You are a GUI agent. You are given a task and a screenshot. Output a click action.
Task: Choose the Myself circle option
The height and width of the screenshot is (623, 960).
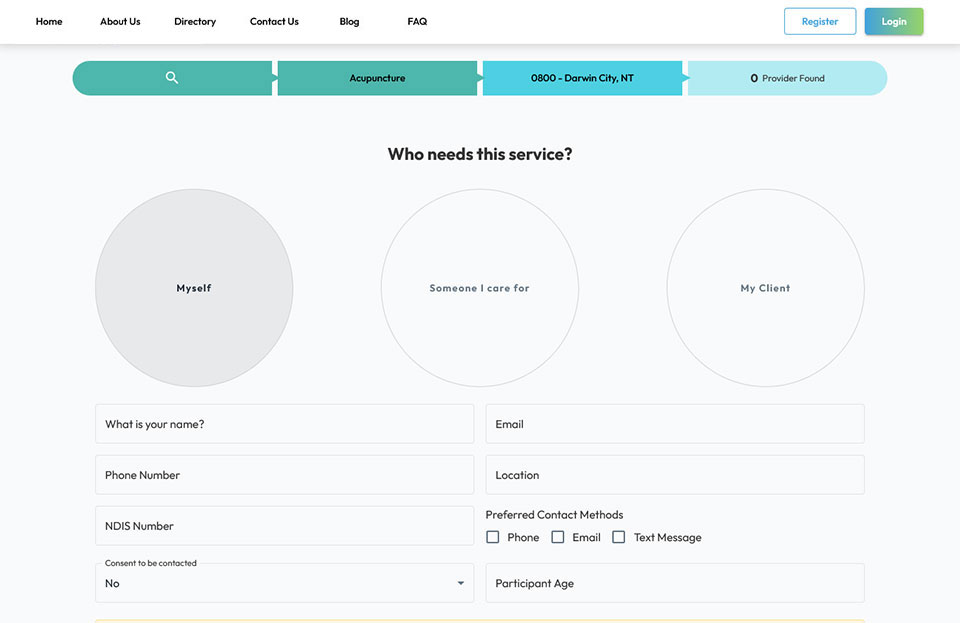194,288
